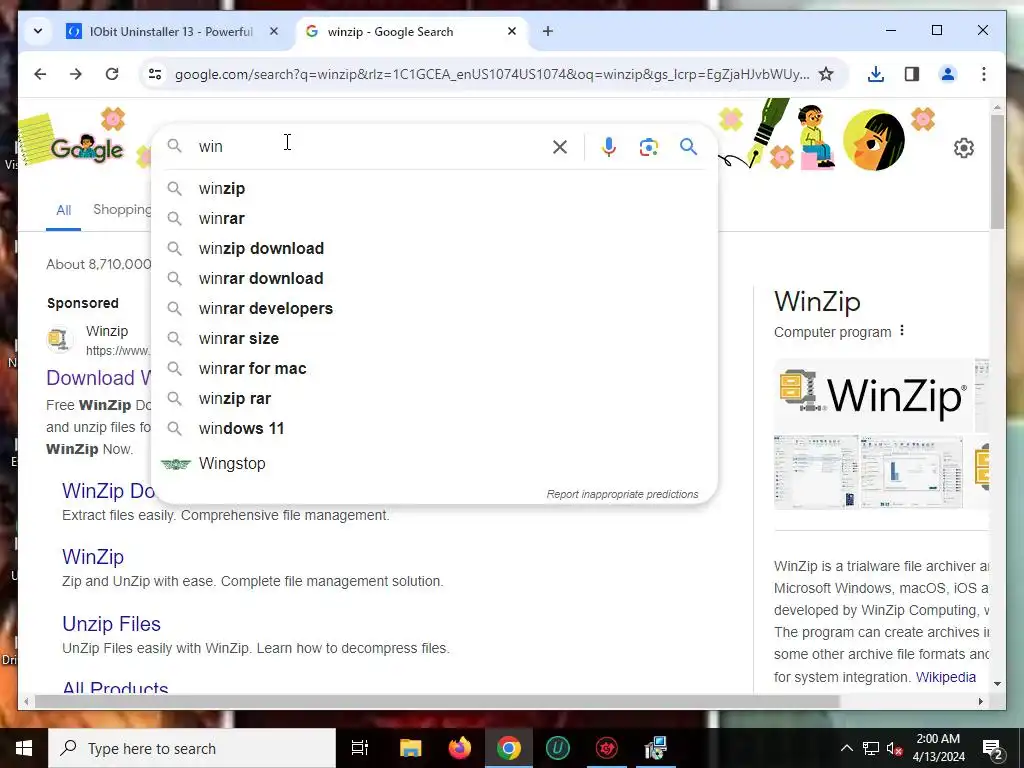Select the All results tab

click(x=63, y=210)
